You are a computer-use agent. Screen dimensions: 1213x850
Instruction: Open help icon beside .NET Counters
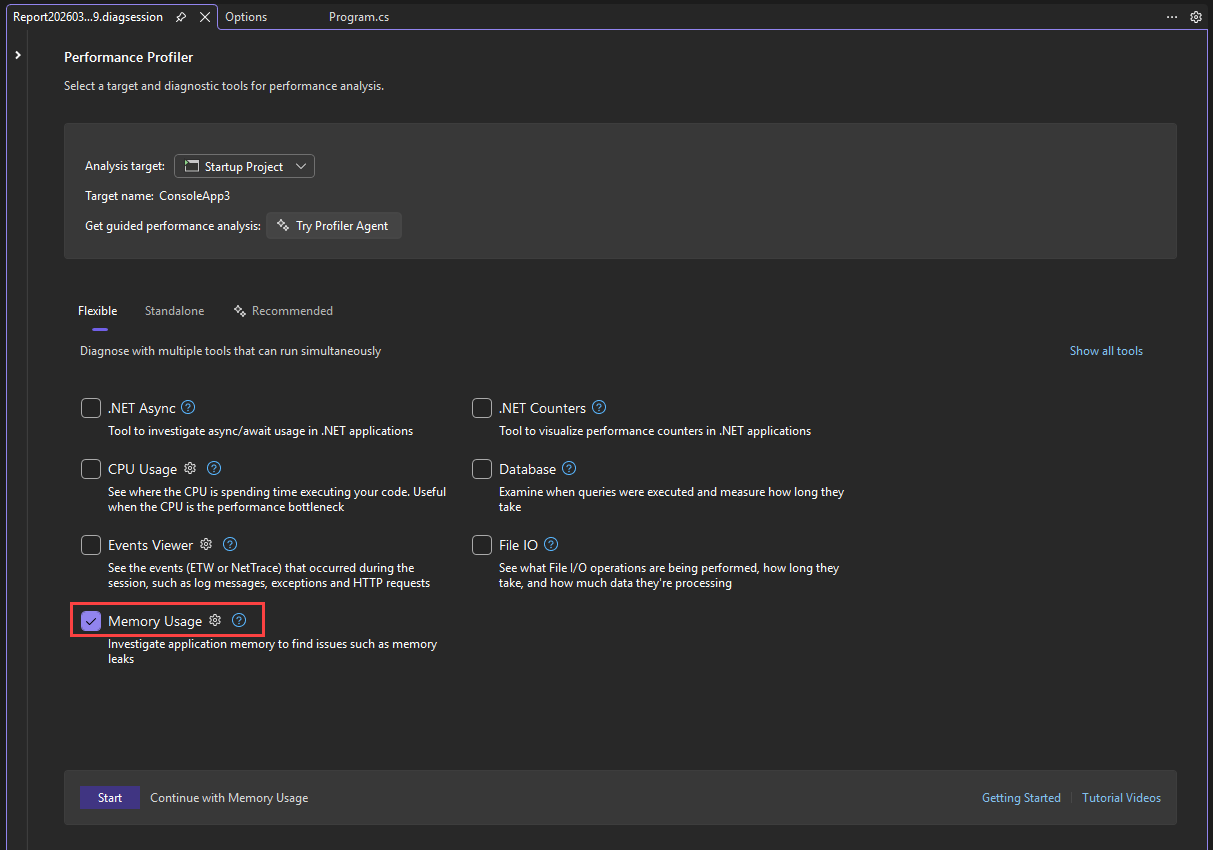tap(598, 407)
